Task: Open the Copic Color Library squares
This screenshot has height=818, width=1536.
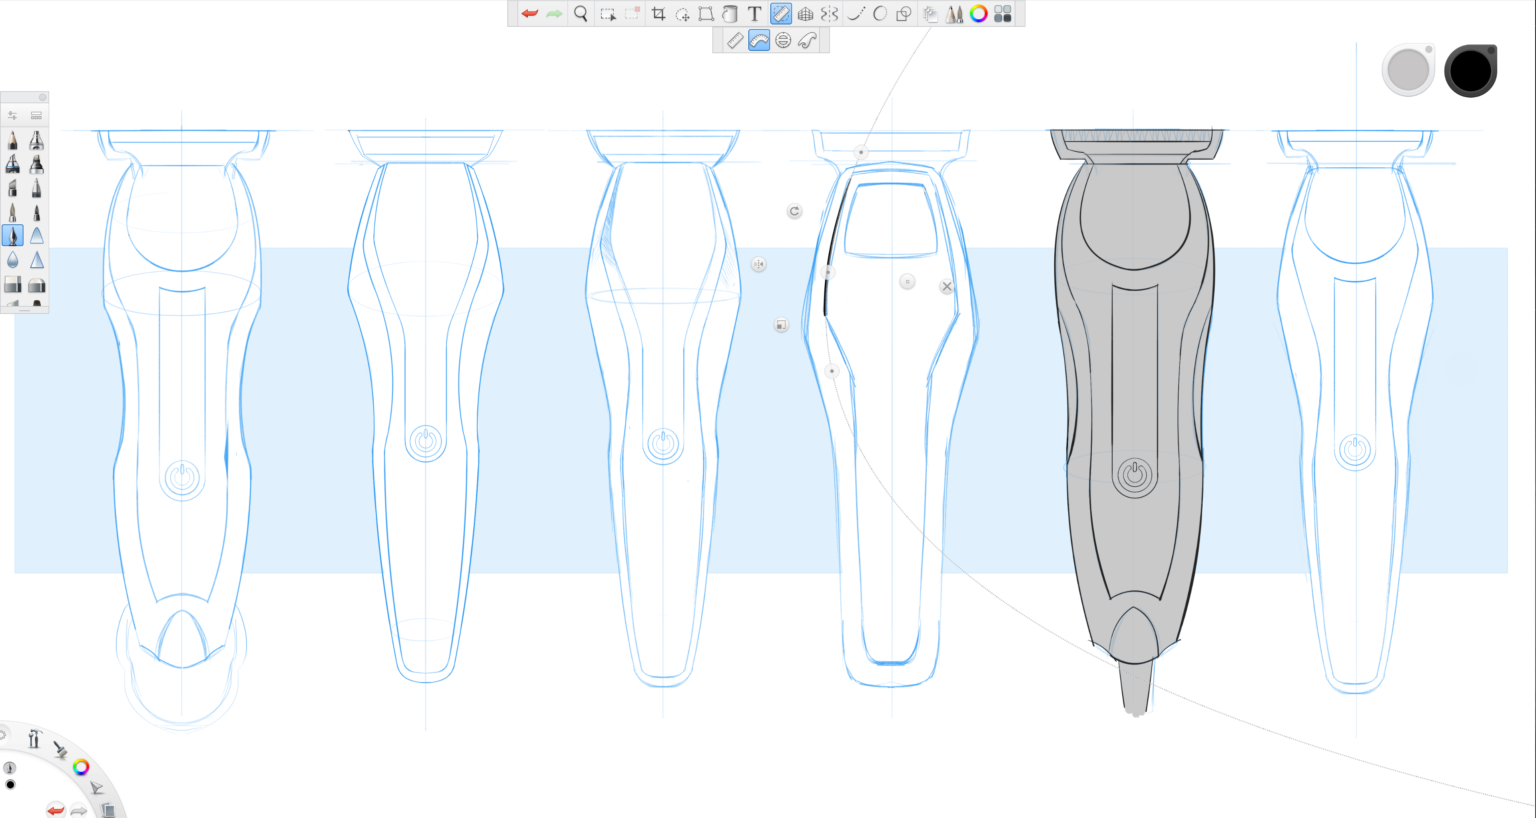Action: tap(1003, 14)
